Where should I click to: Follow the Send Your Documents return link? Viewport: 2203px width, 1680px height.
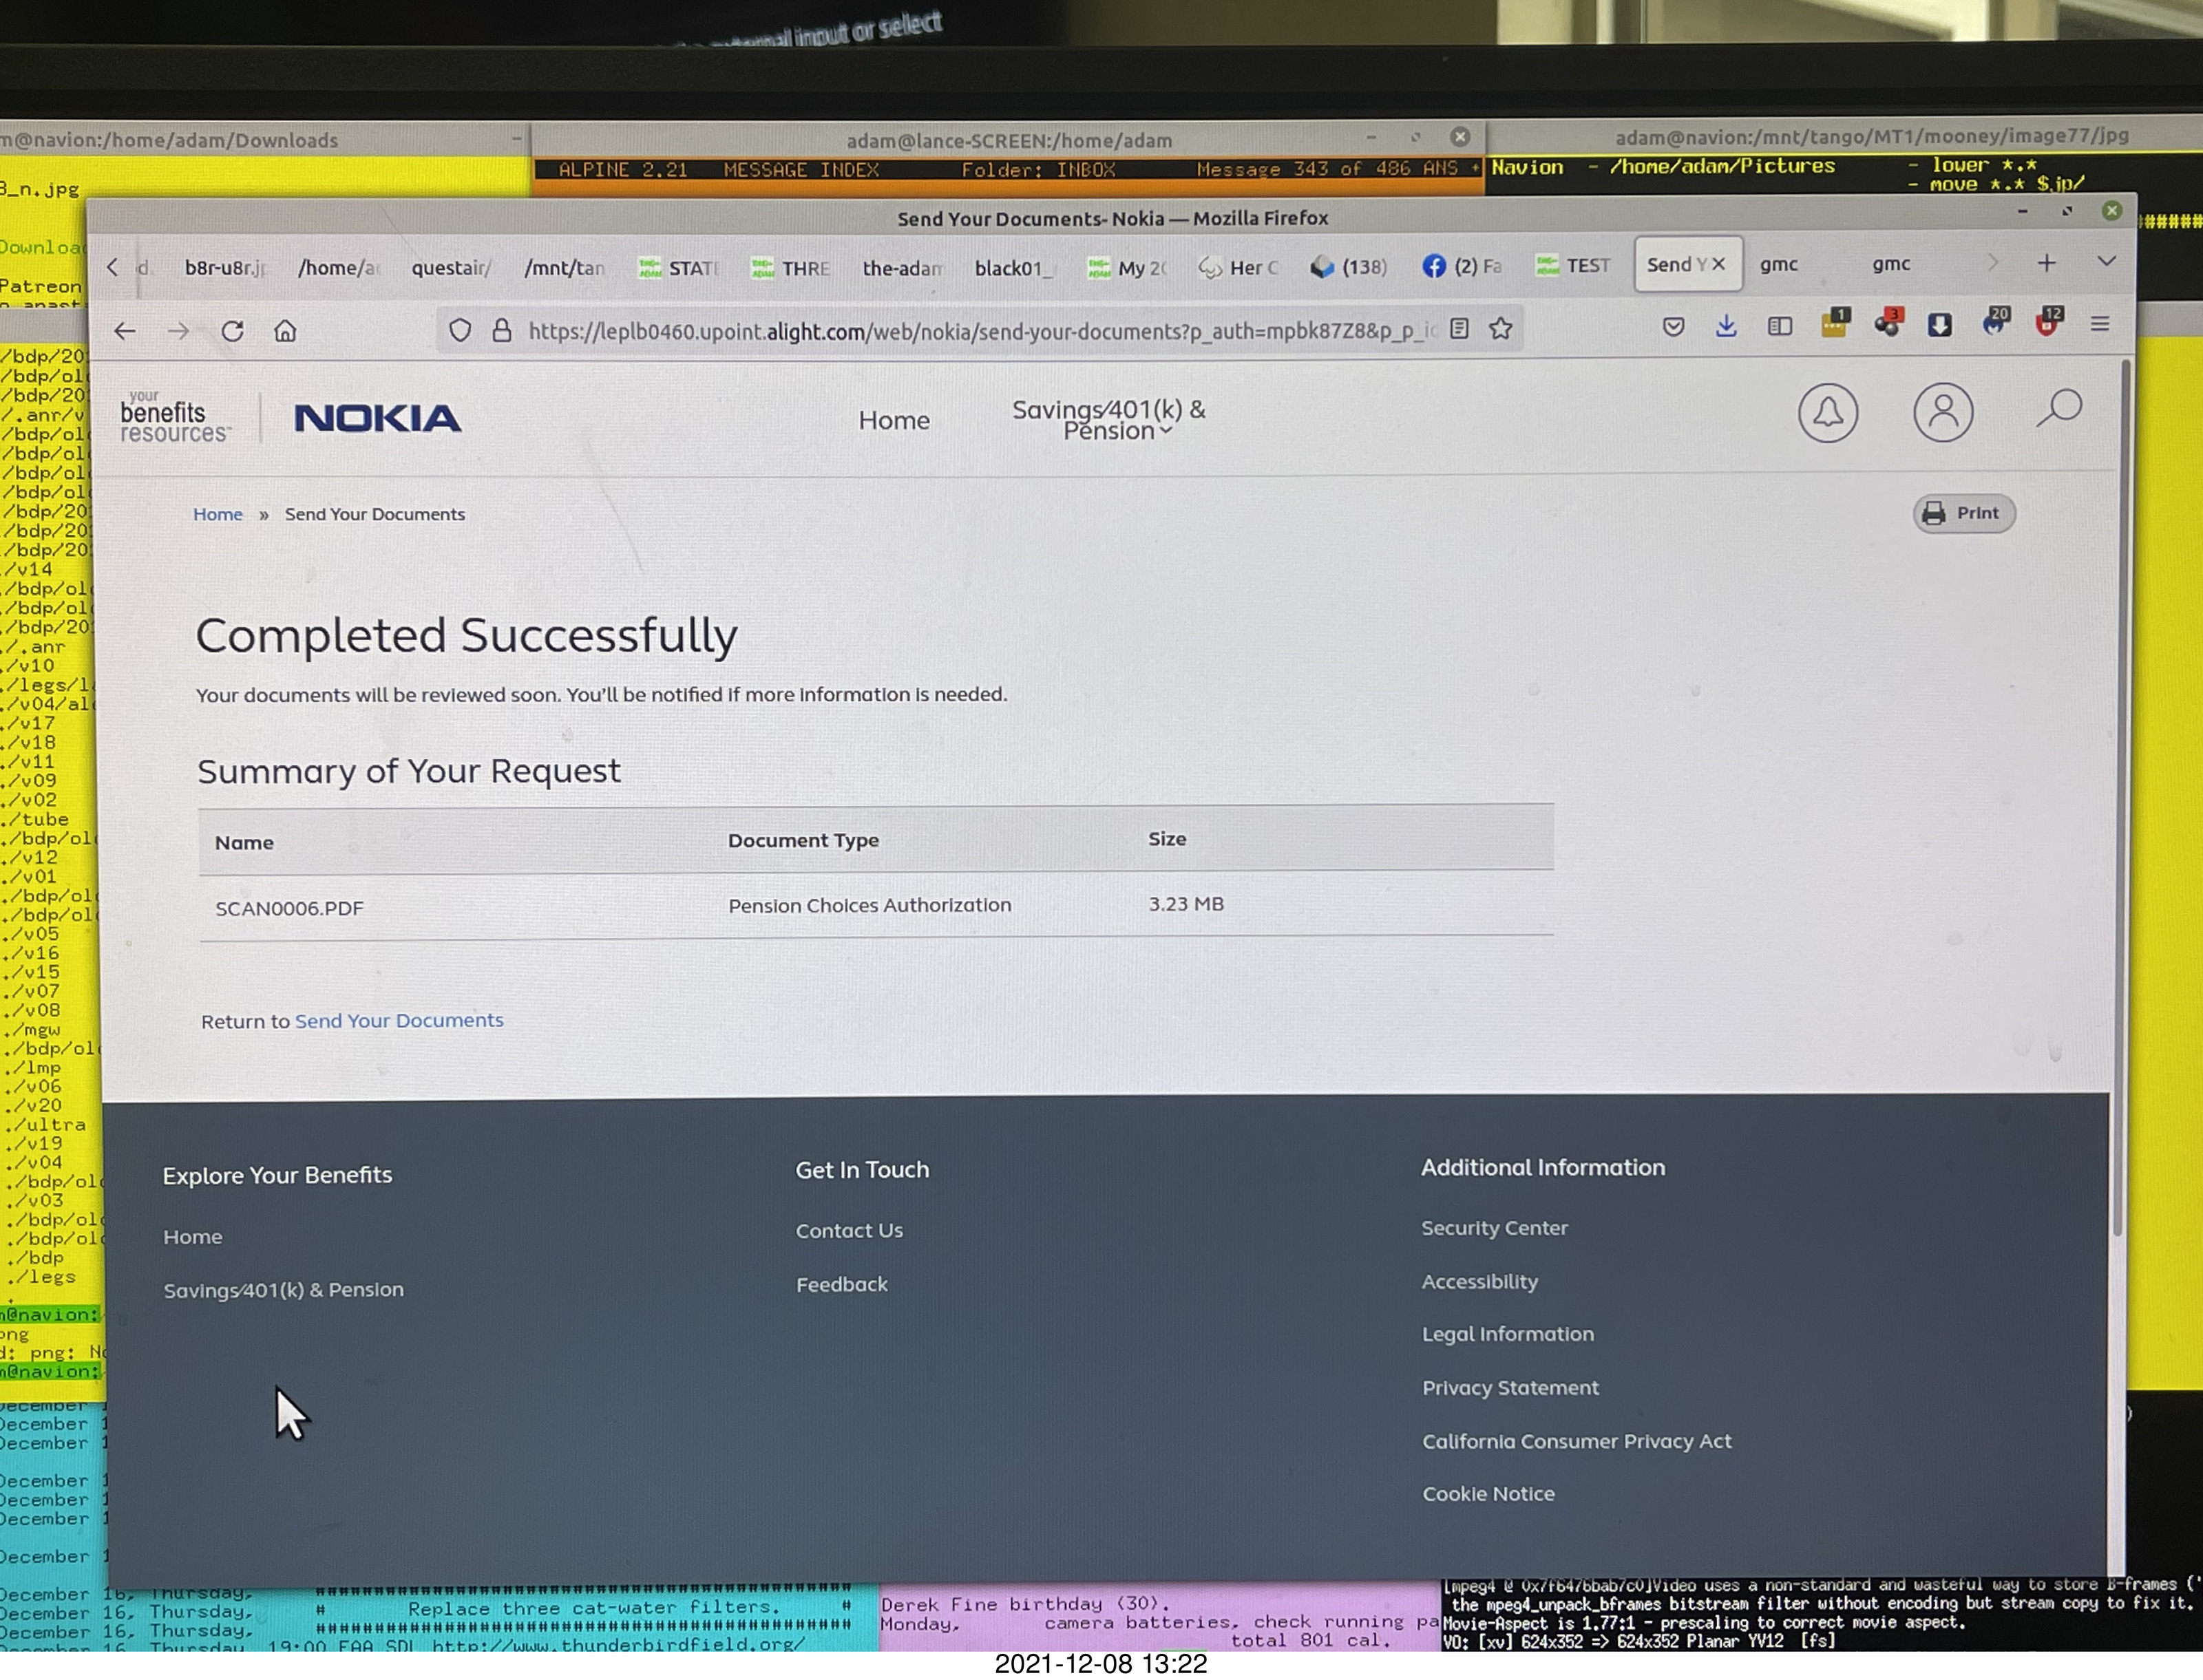399,1020
